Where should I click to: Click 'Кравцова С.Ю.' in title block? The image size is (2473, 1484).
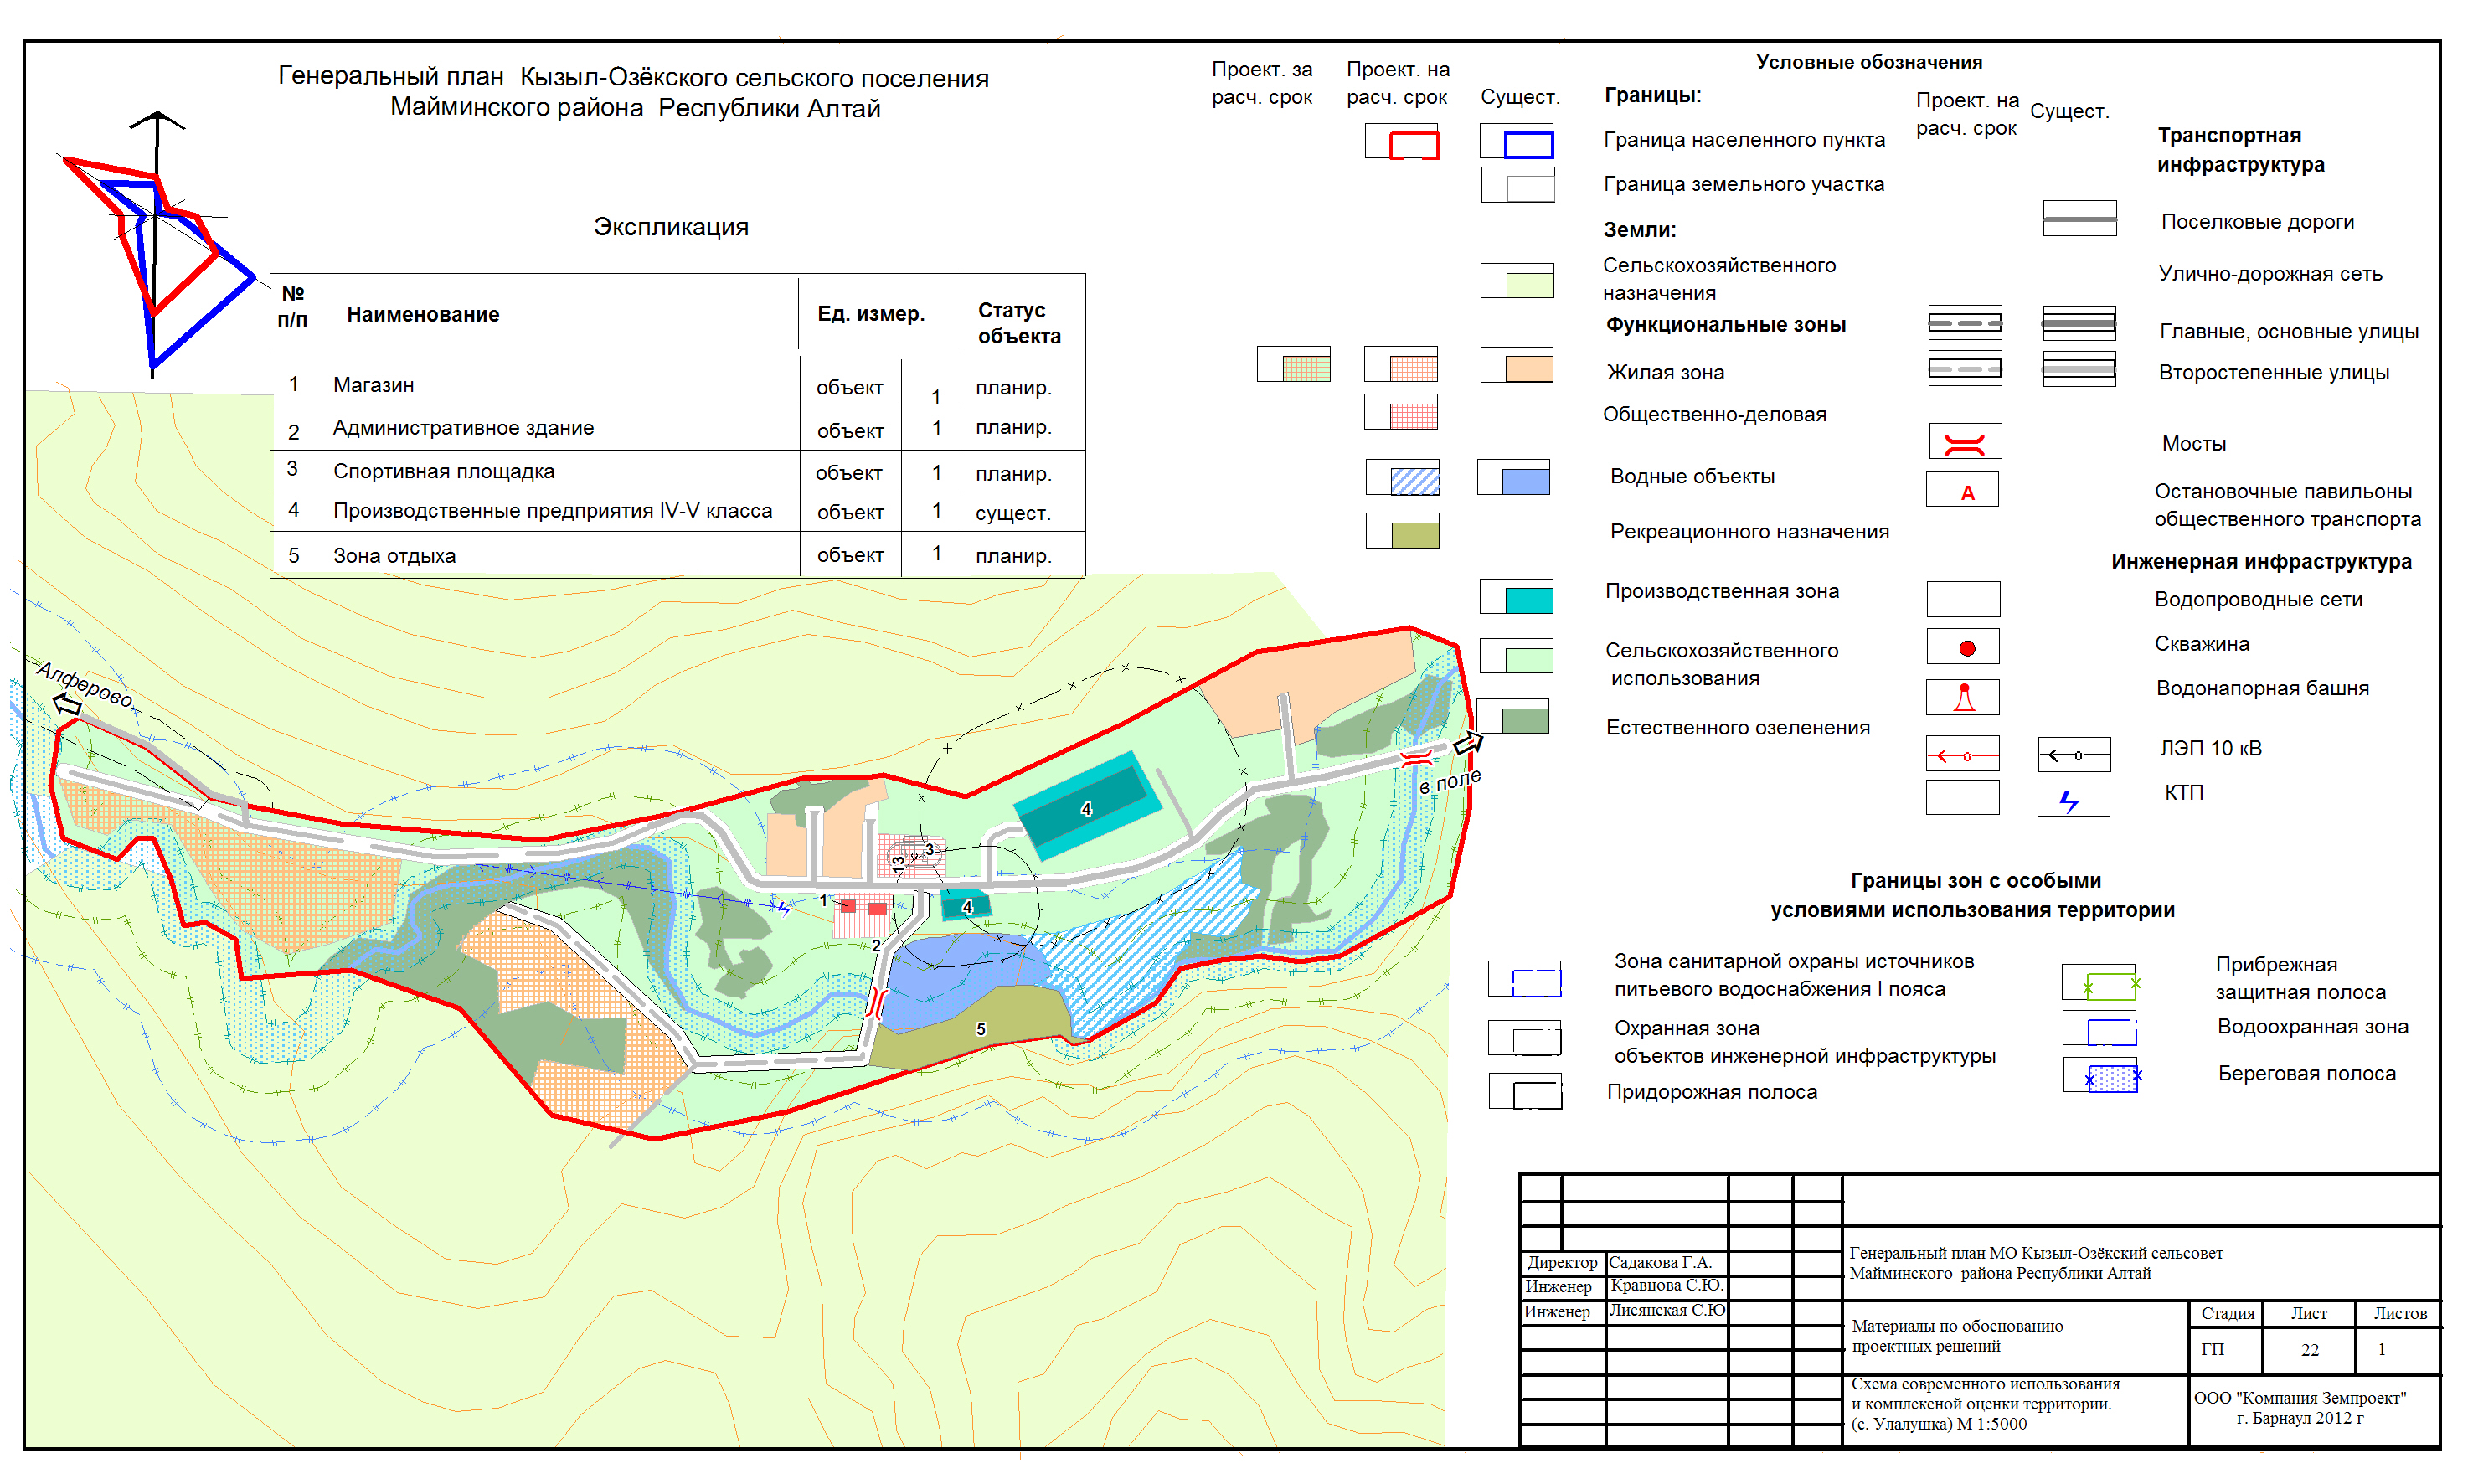(x=1666, y=1286)
